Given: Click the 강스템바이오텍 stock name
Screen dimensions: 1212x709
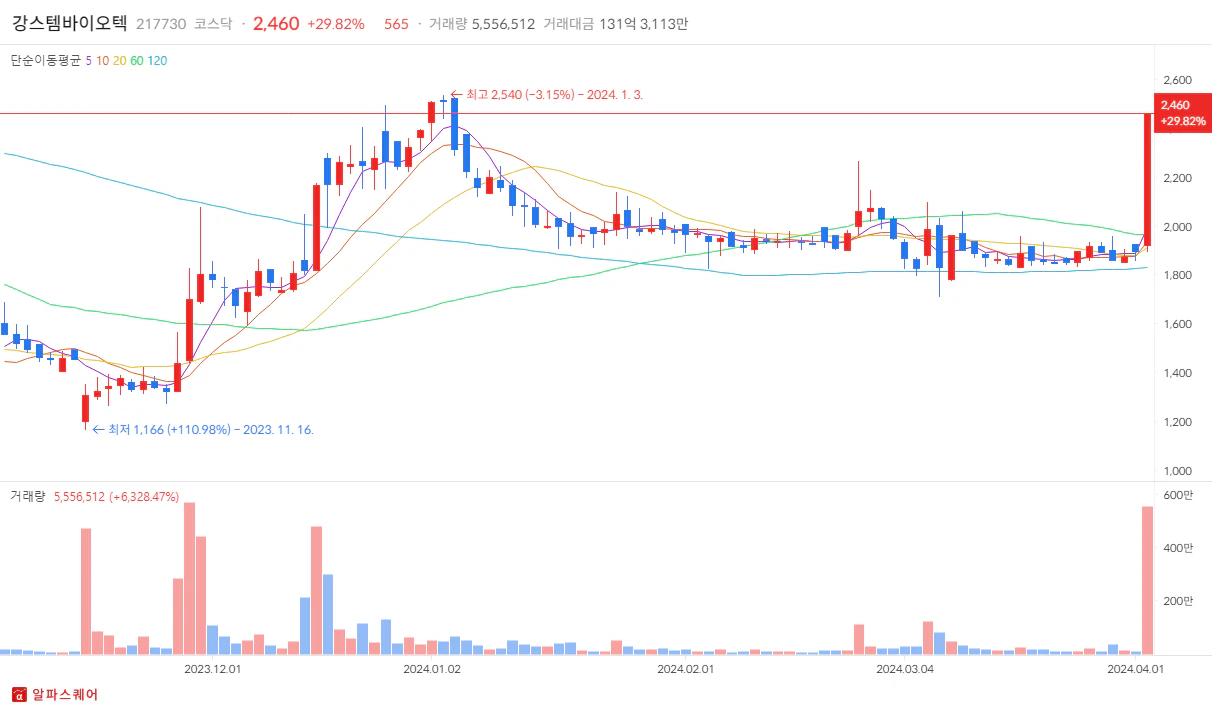Looking at the screenshot, I should (70, 23).
